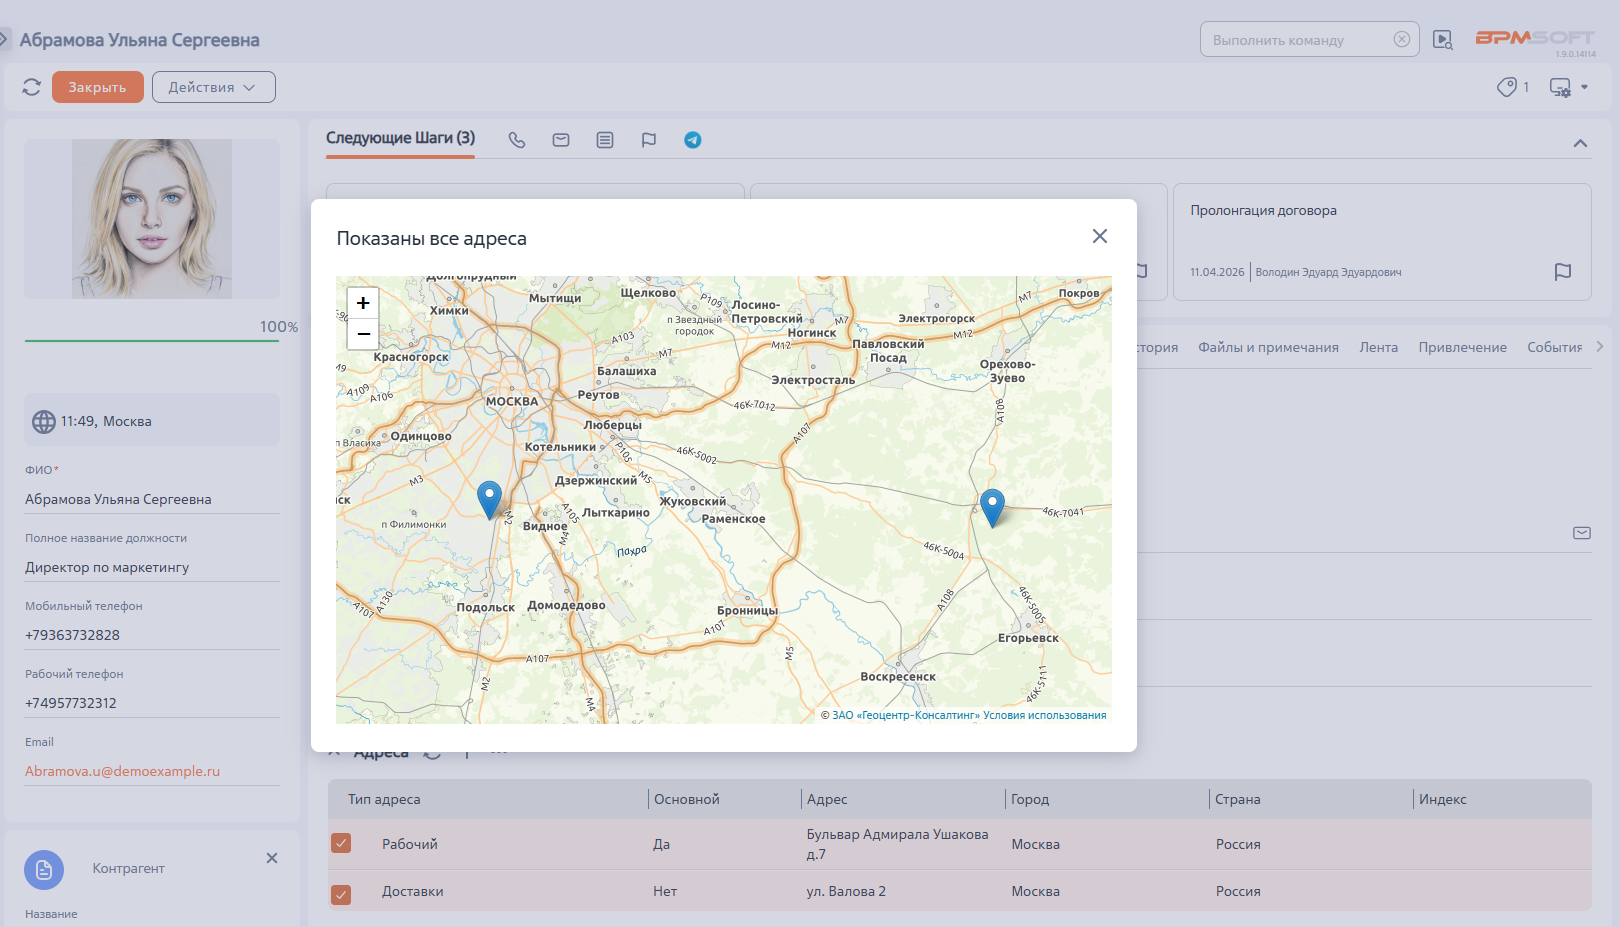The height and width of the screenshot is (927, 1620).
Task: Click the 'Директор по маркетингу' job title field
Action: (x=152, y=567)
